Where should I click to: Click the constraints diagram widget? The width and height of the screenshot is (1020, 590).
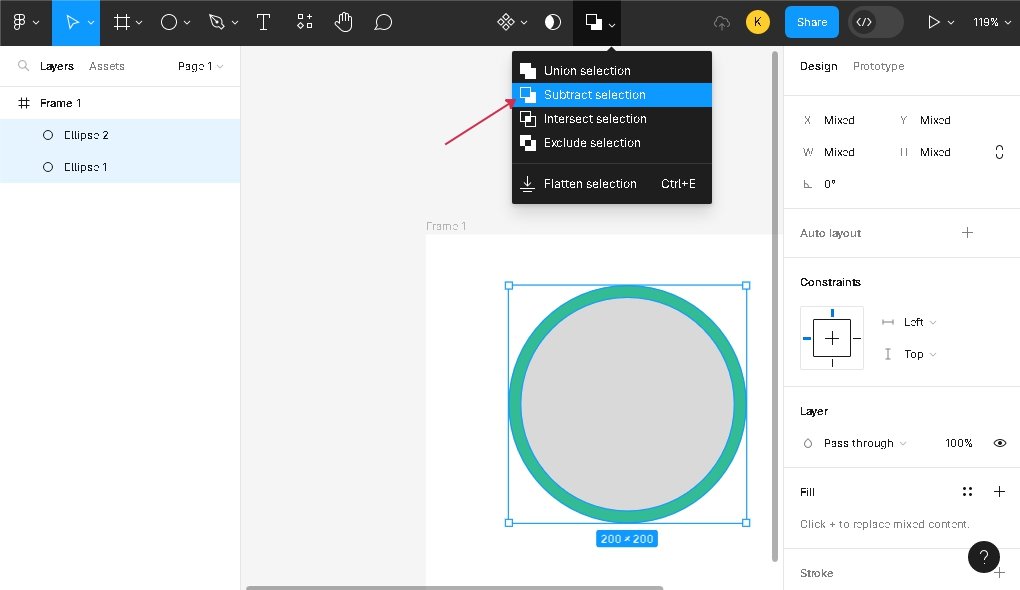tap(832, 338)
